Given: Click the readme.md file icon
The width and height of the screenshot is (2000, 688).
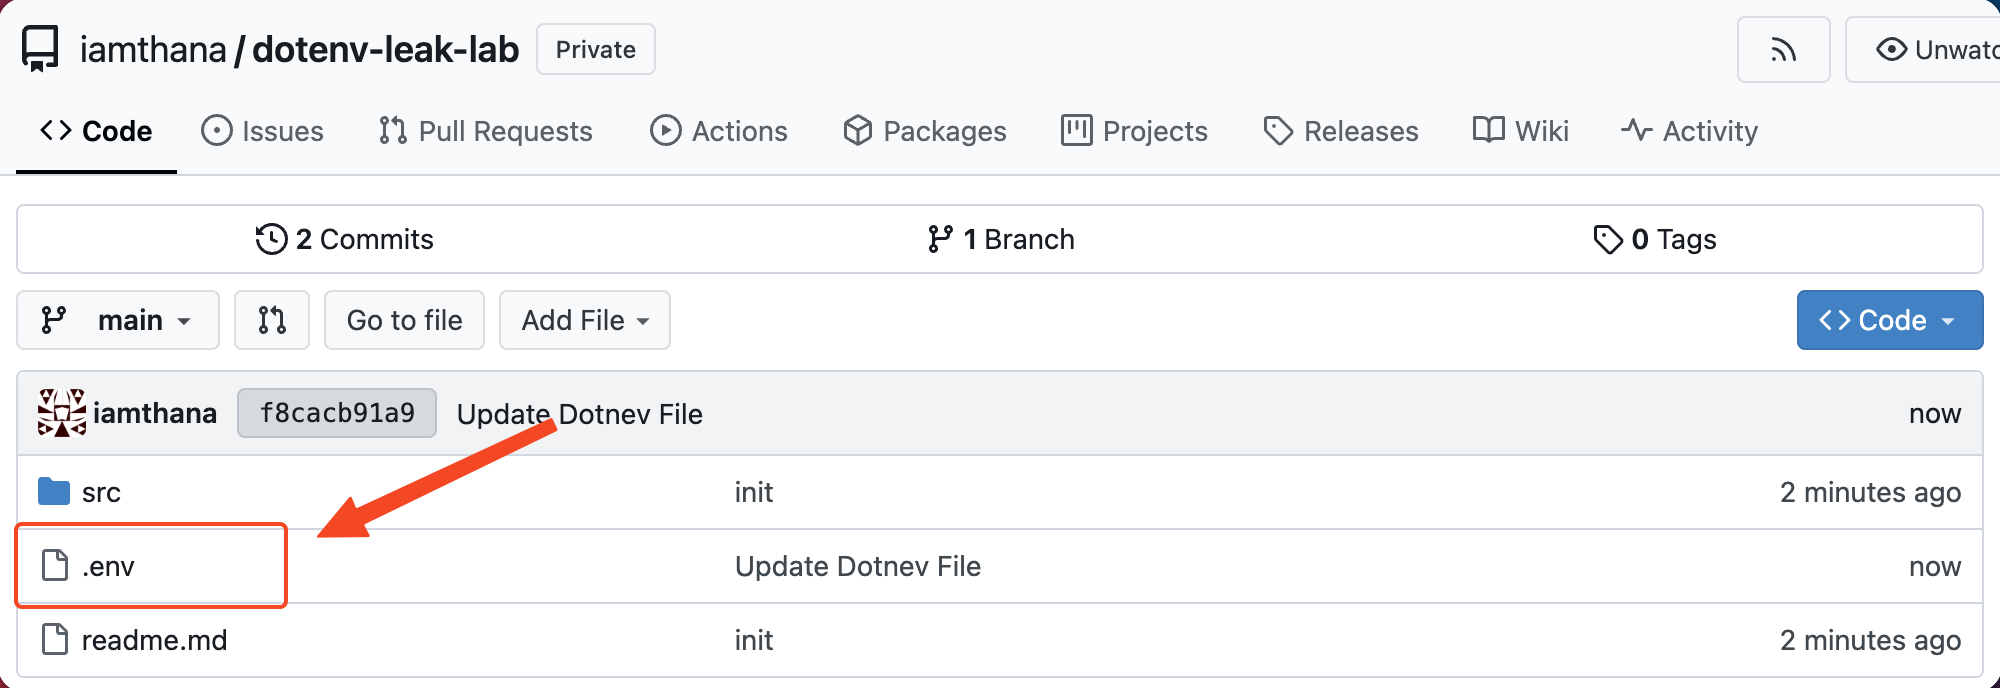Looking at the screenshot, I should click(55, 639).
